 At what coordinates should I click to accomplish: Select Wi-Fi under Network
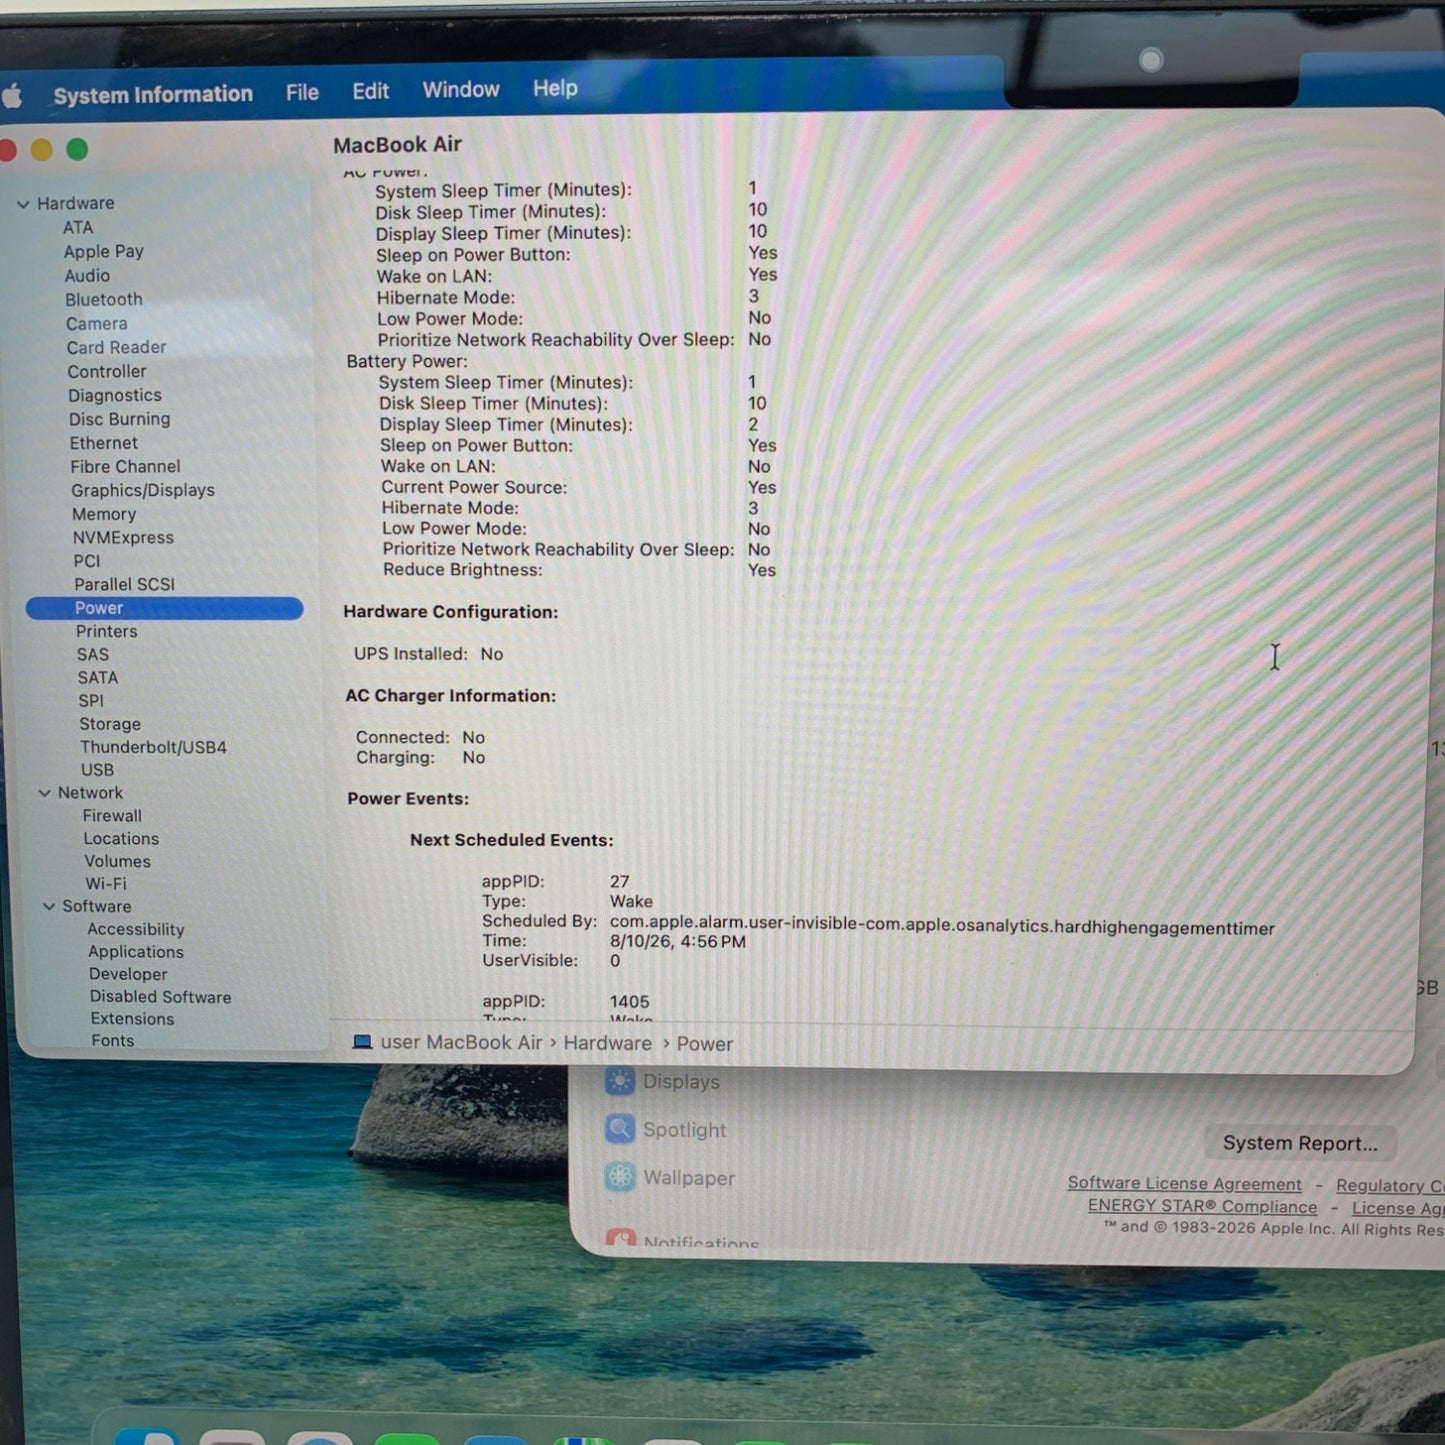click(x=106, y=884)
